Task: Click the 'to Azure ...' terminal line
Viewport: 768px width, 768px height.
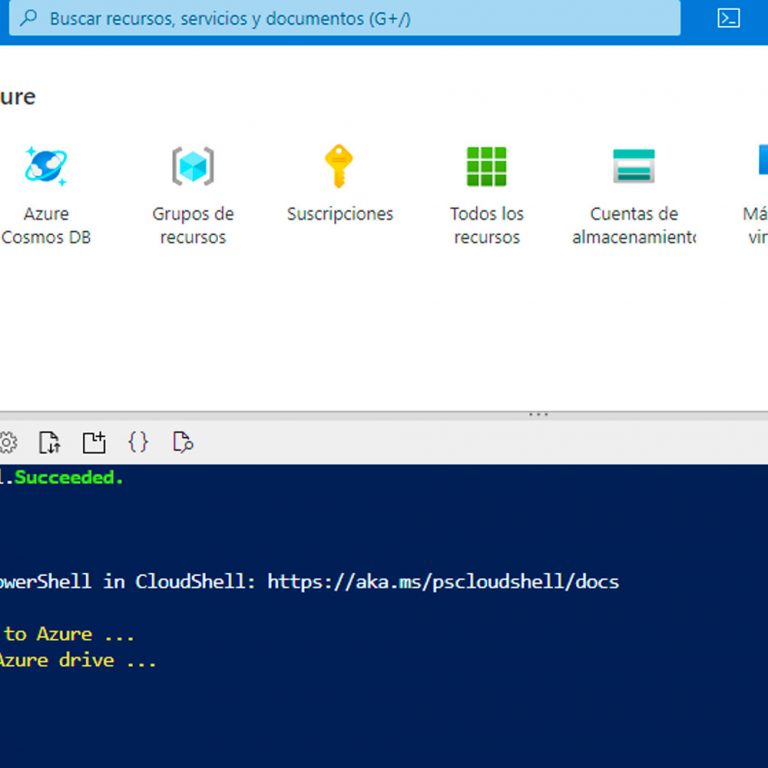Action: click(69, 634)
